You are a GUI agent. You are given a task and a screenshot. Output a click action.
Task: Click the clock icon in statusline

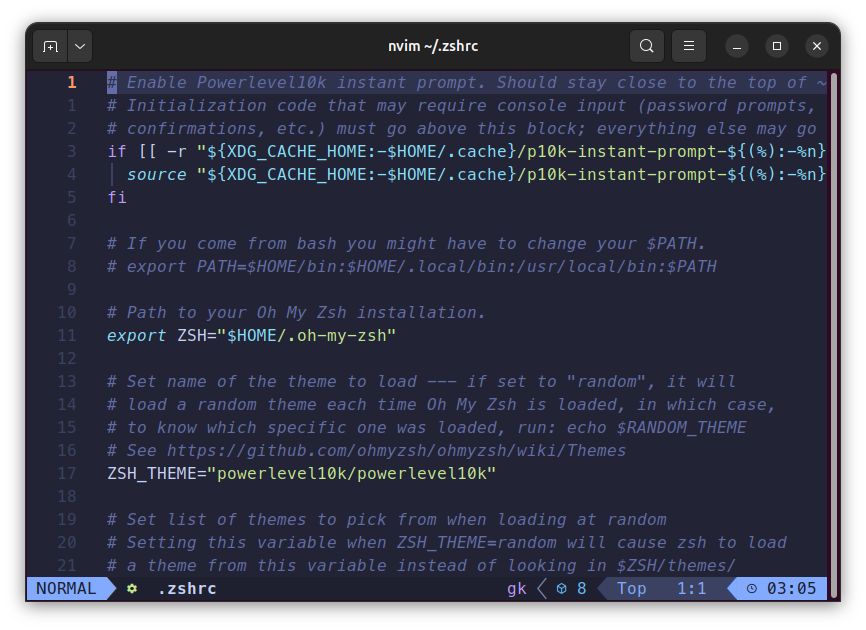751,589
